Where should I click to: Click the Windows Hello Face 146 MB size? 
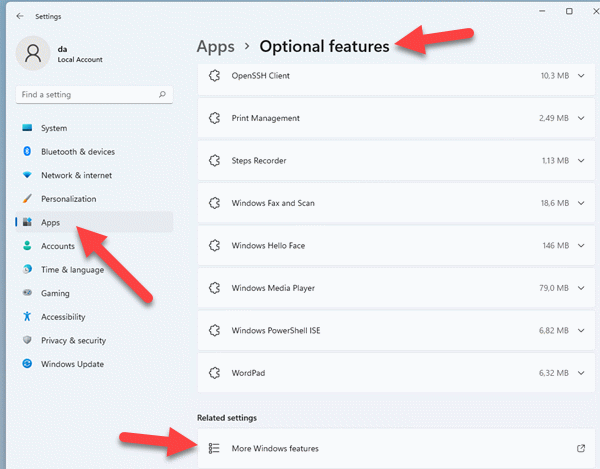coord(556,246)
